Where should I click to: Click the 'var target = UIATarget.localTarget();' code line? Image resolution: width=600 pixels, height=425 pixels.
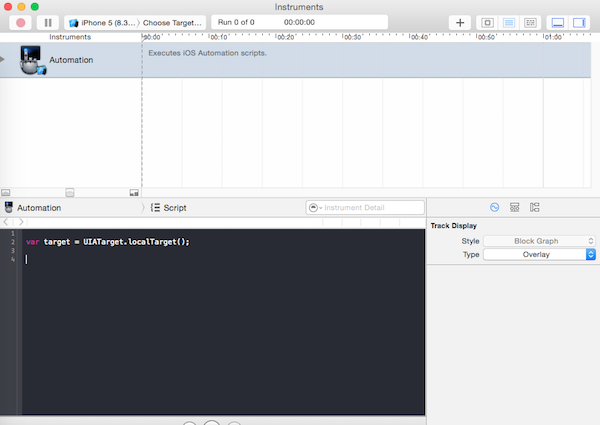coord(108,242)
